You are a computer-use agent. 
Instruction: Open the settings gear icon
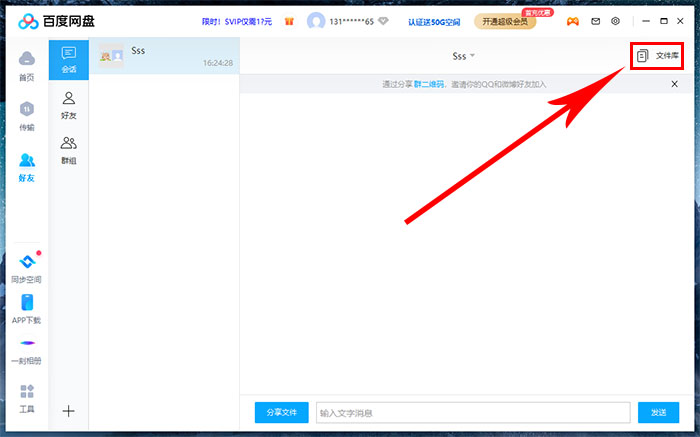616,21
